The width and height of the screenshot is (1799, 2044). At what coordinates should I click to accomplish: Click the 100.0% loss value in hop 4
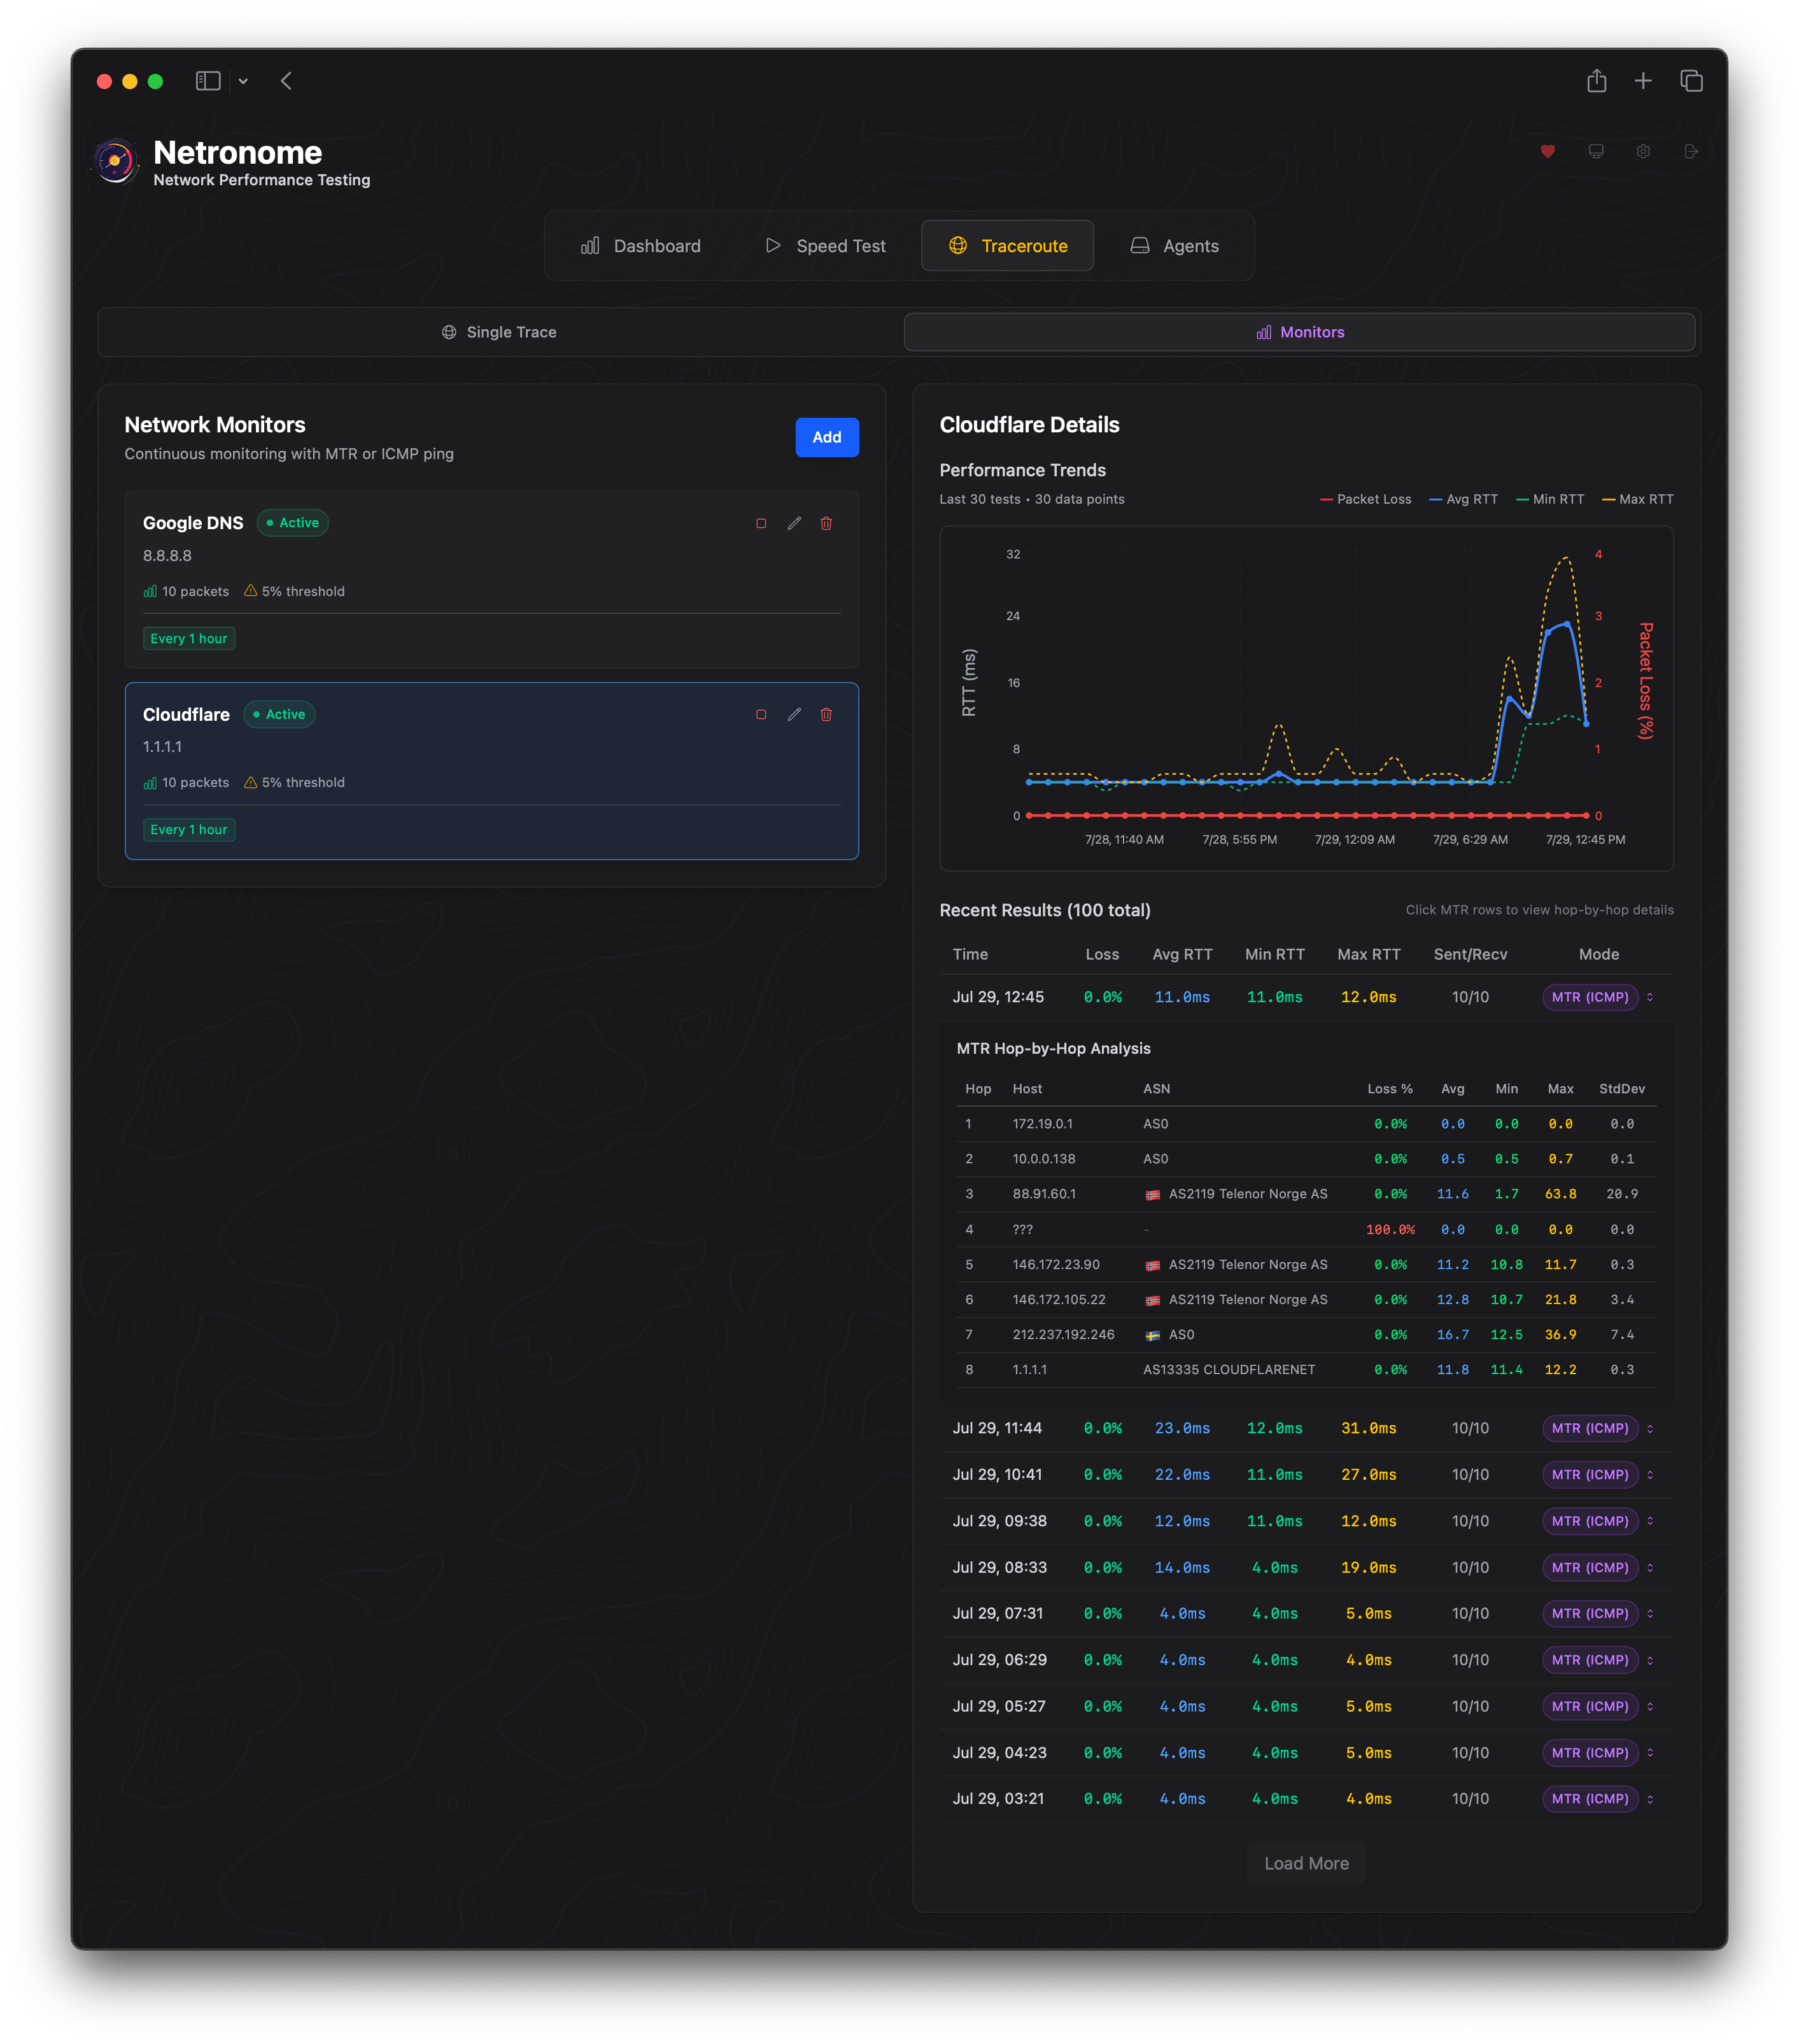(1390, 1230)
